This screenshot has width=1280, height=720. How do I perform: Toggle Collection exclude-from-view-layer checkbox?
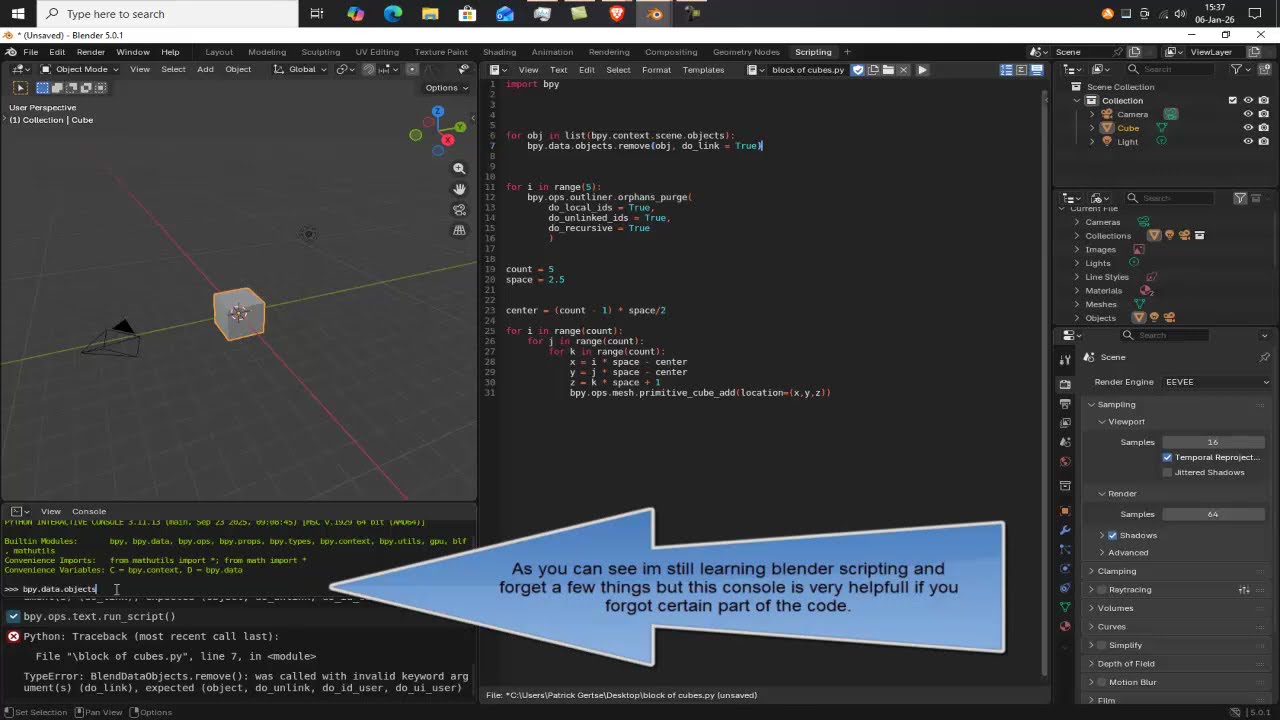pos(1232,100)
